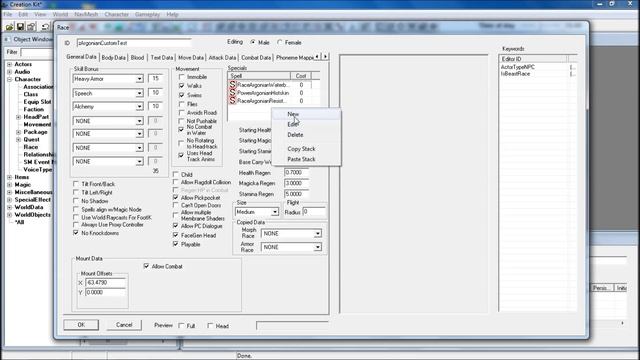Viewport: 640px width, 360px height.
Task: Click the tab strip left scroll arrow
Action: click(317, 56)
